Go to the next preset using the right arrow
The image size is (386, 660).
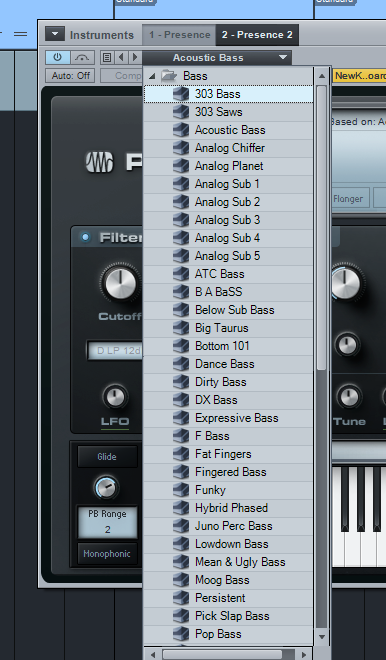tap(135, 57)
